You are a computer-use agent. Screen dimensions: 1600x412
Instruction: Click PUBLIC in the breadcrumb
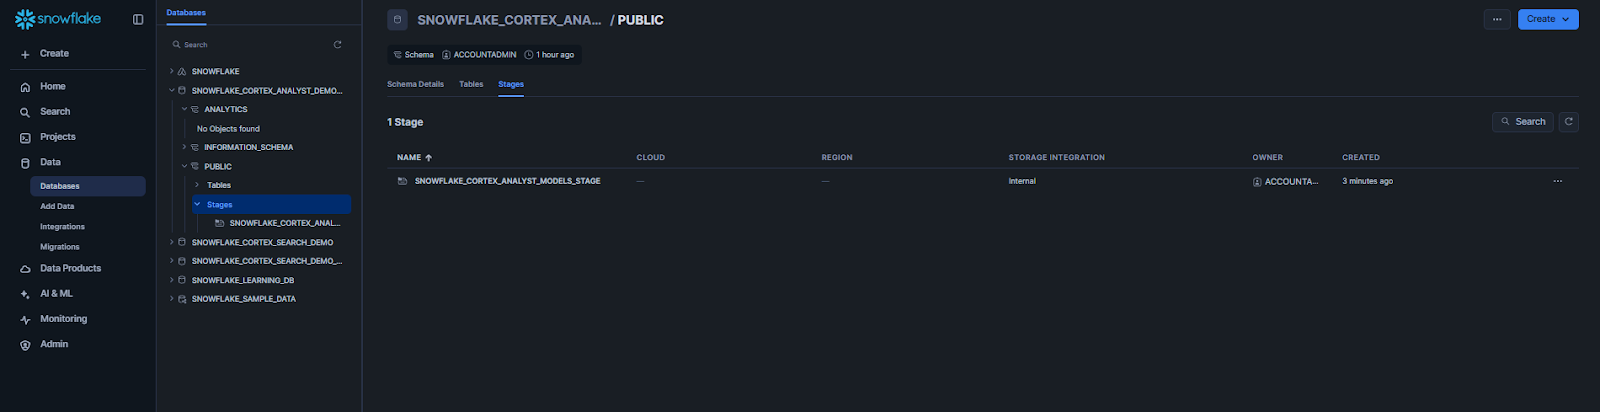640,20
